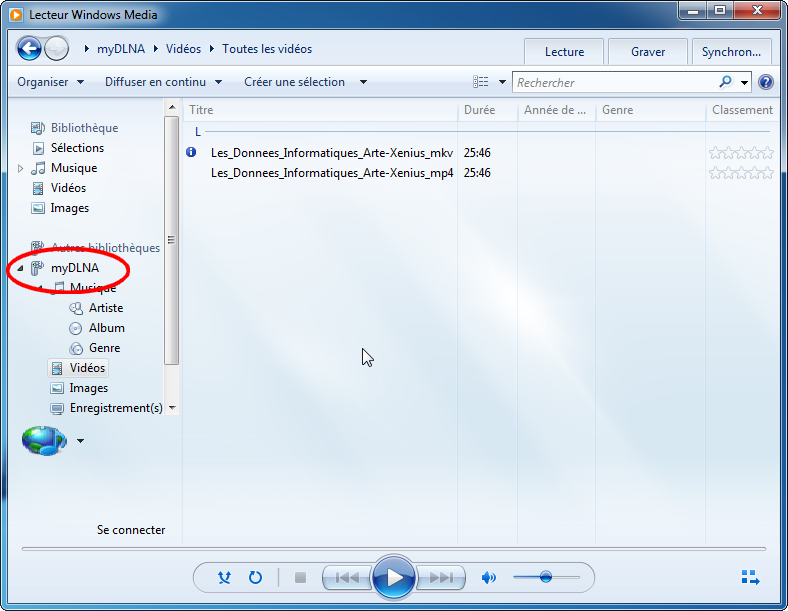
Task: Select Les_Donnees_Informatiques_Arte-Xenius_mp4 video
Action: point(332,173)
